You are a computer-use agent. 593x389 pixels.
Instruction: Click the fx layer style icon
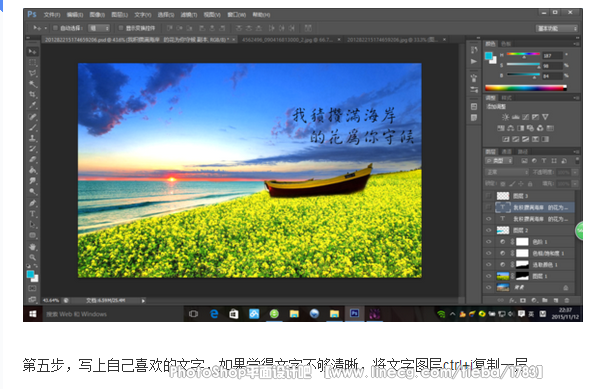[x=512, y=301]
